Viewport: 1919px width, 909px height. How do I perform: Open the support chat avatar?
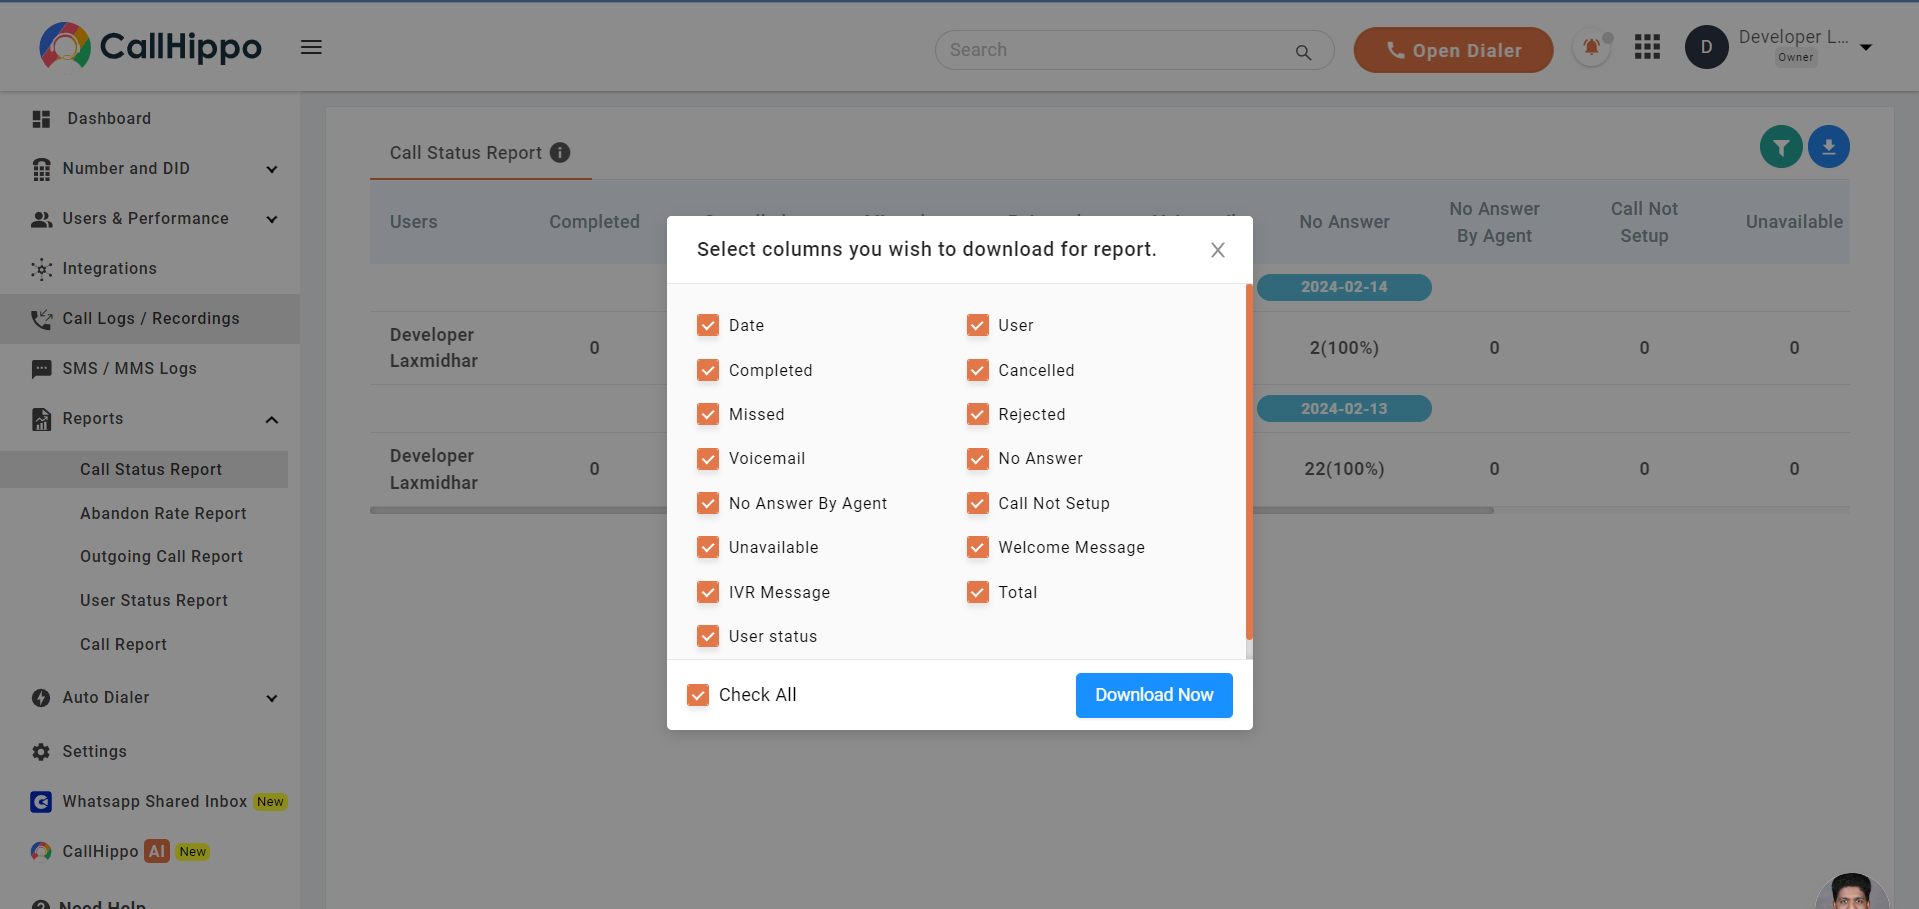click(1852, 892)
